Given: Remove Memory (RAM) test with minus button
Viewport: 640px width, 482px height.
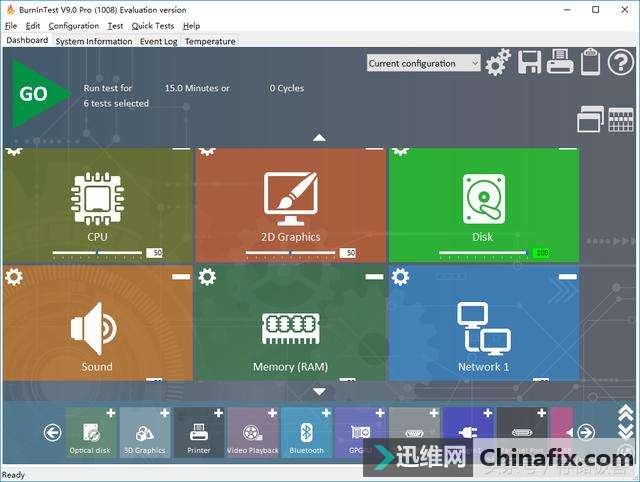Looking at the screenshot, I should pos(374,277).
